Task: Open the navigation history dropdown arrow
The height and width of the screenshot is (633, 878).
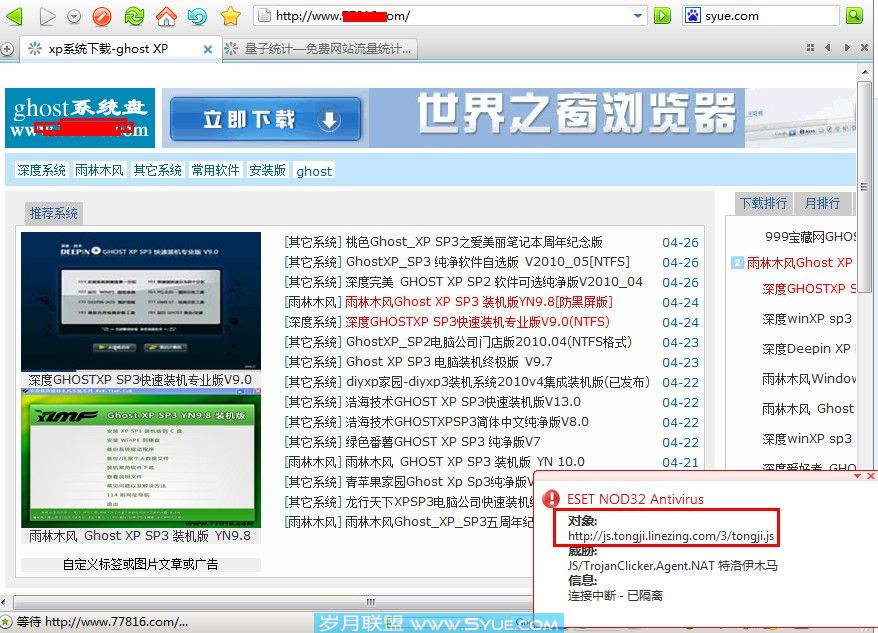Action: [x=74, y=17]
